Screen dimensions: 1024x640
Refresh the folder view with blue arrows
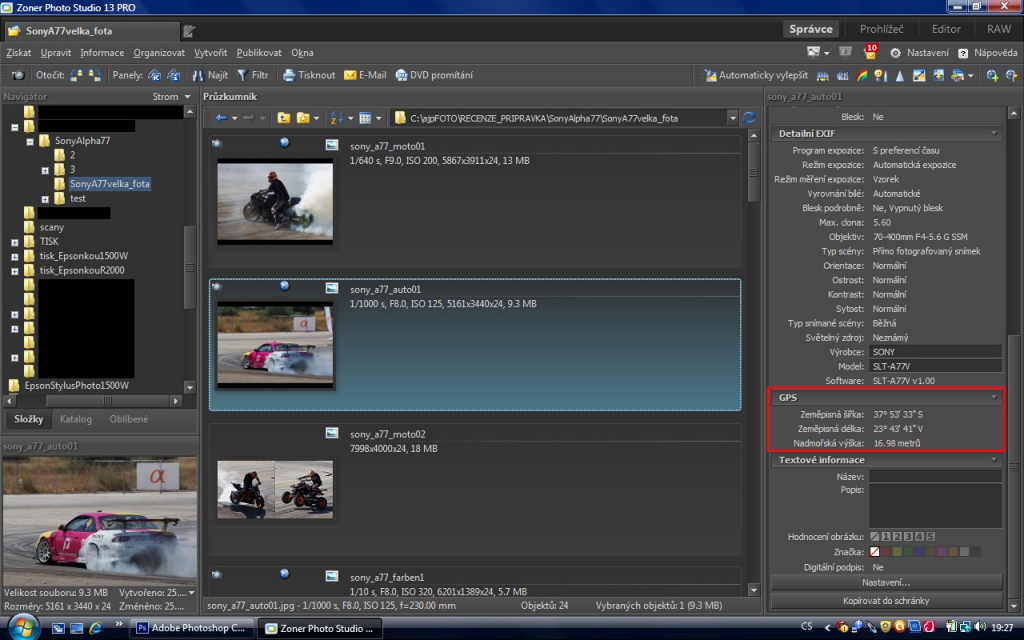coord(749,118)
